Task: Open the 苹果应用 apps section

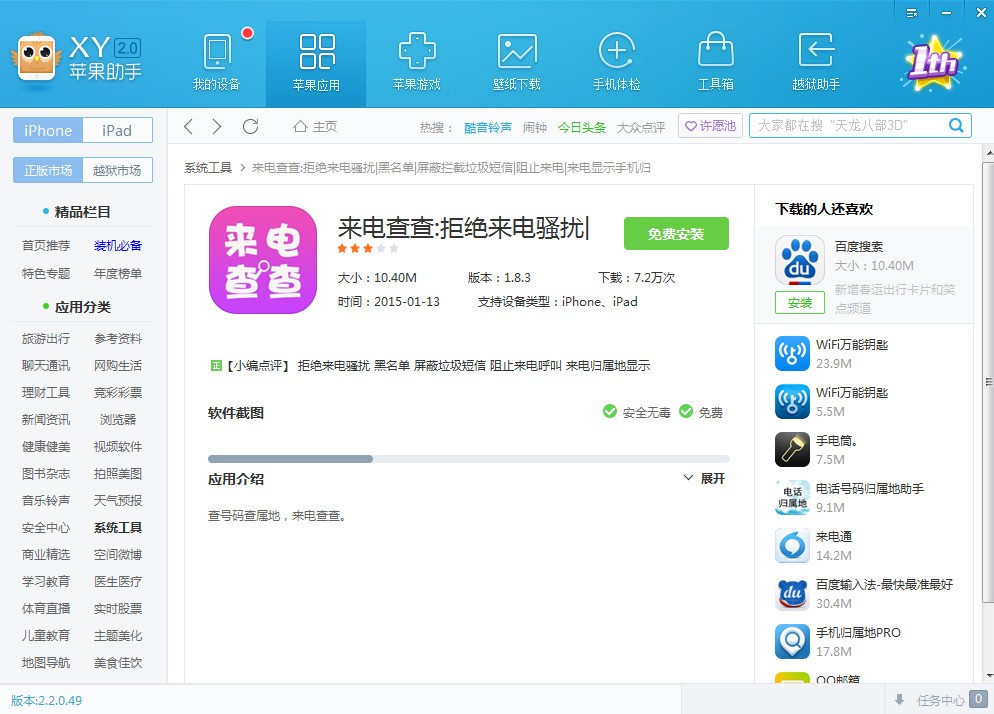Action: [x=316, y=63]
